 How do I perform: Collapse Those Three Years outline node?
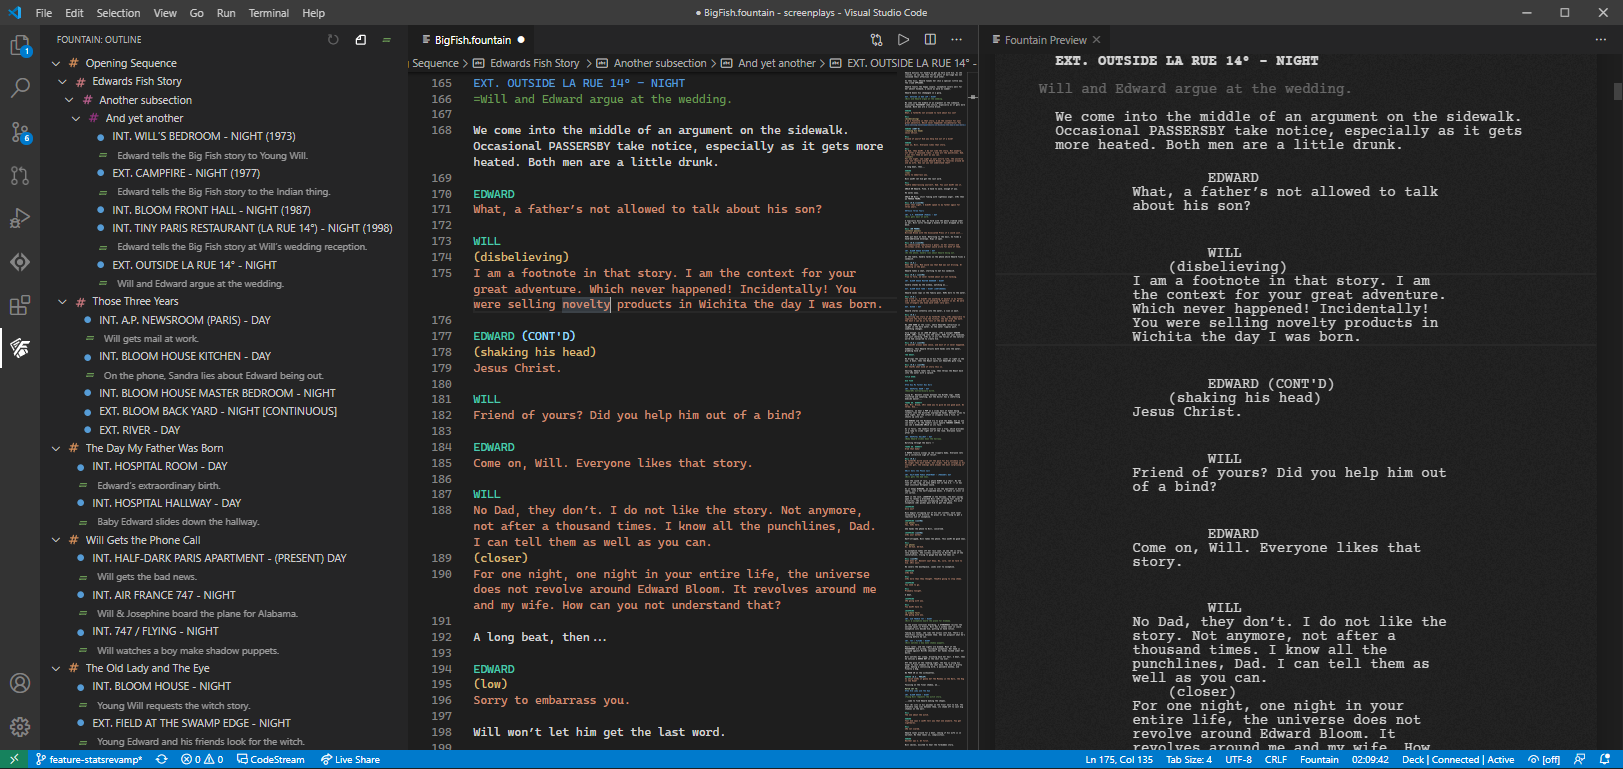tap(63, 301)
